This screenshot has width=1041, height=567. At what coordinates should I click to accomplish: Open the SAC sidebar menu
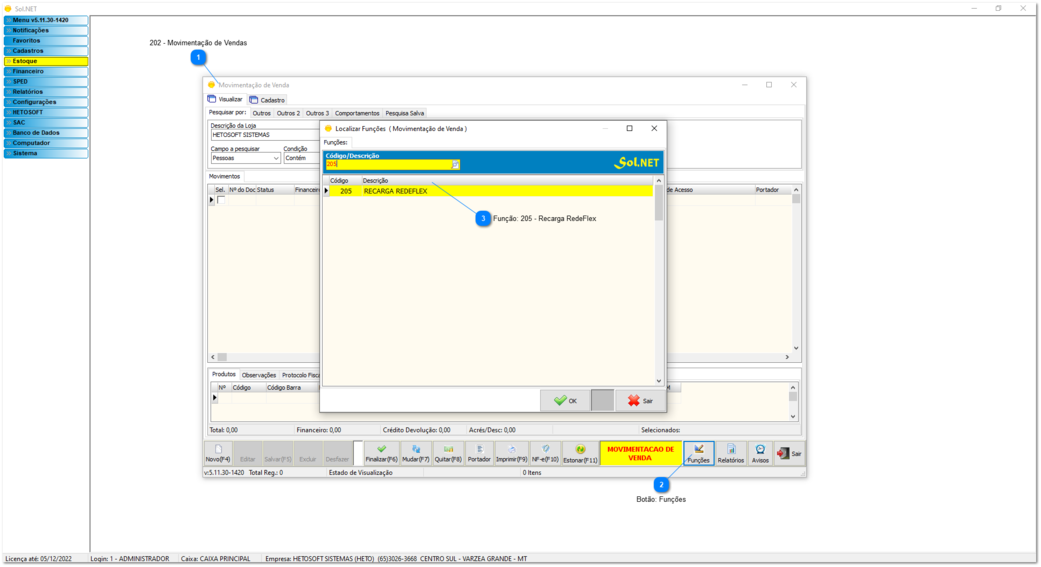coord(46,123)
